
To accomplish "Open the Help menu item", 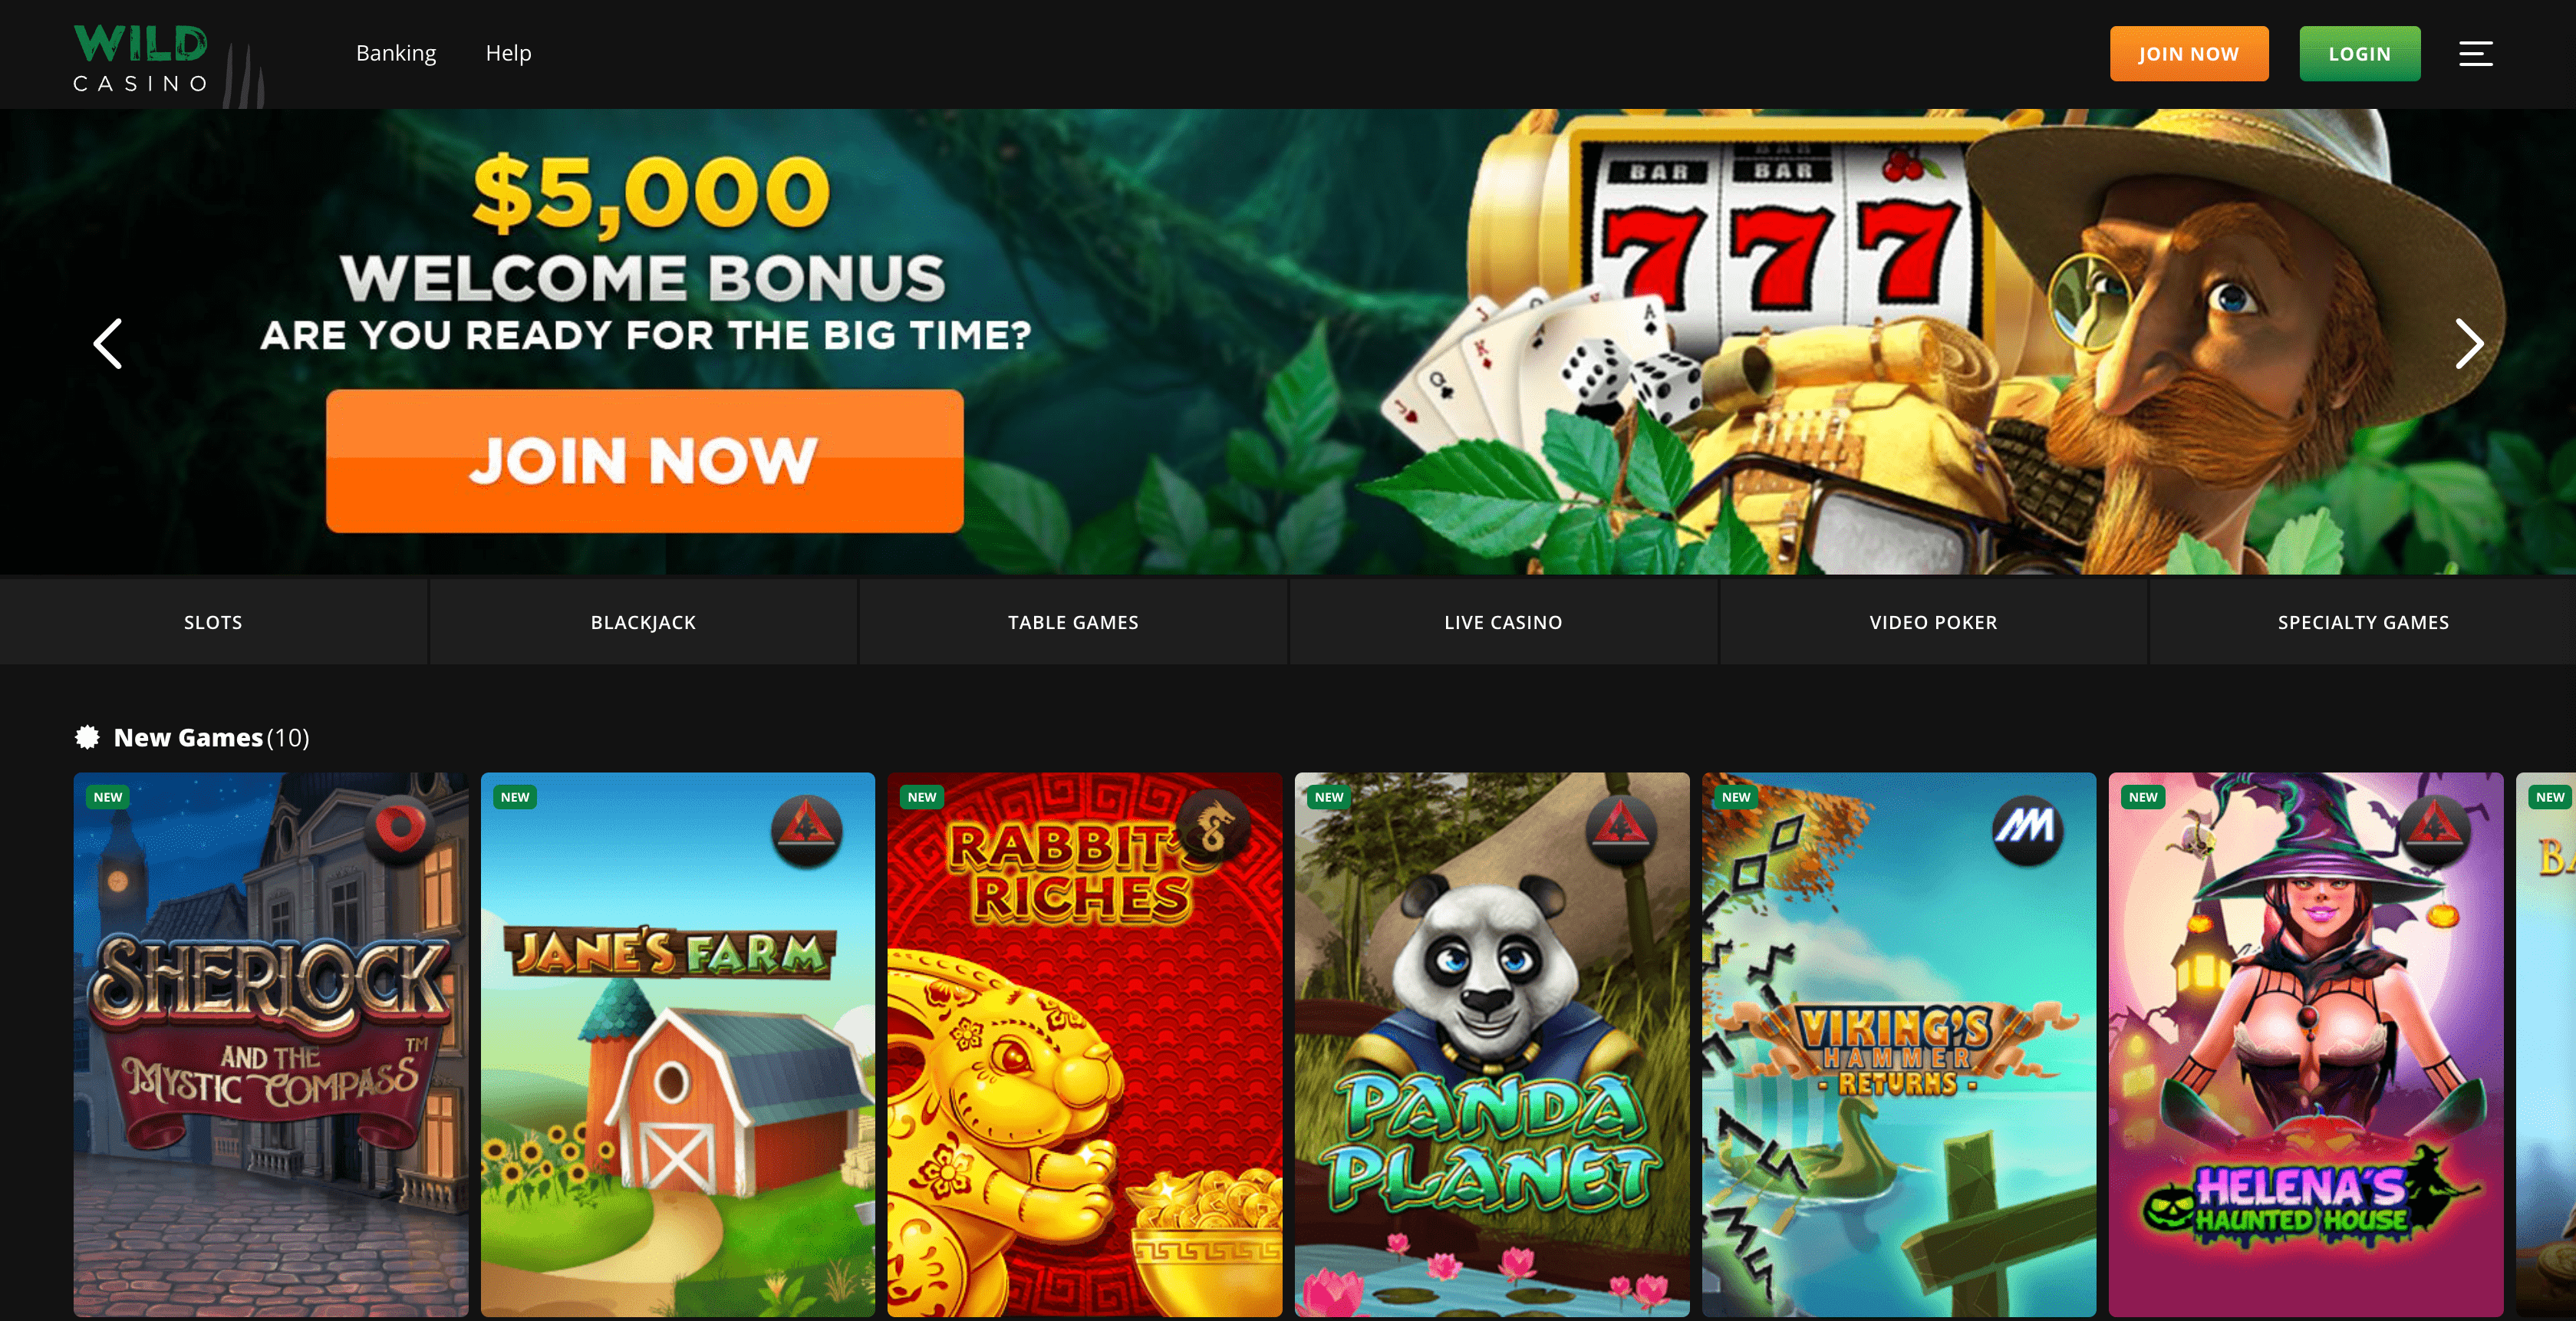I will [508, 53].
